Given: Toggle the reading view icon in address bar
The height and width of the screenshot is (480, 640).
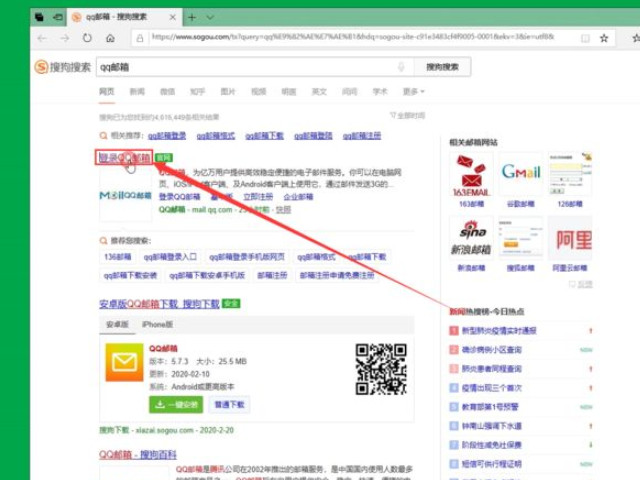Looking at the screenshot, I should pos(585,38).
